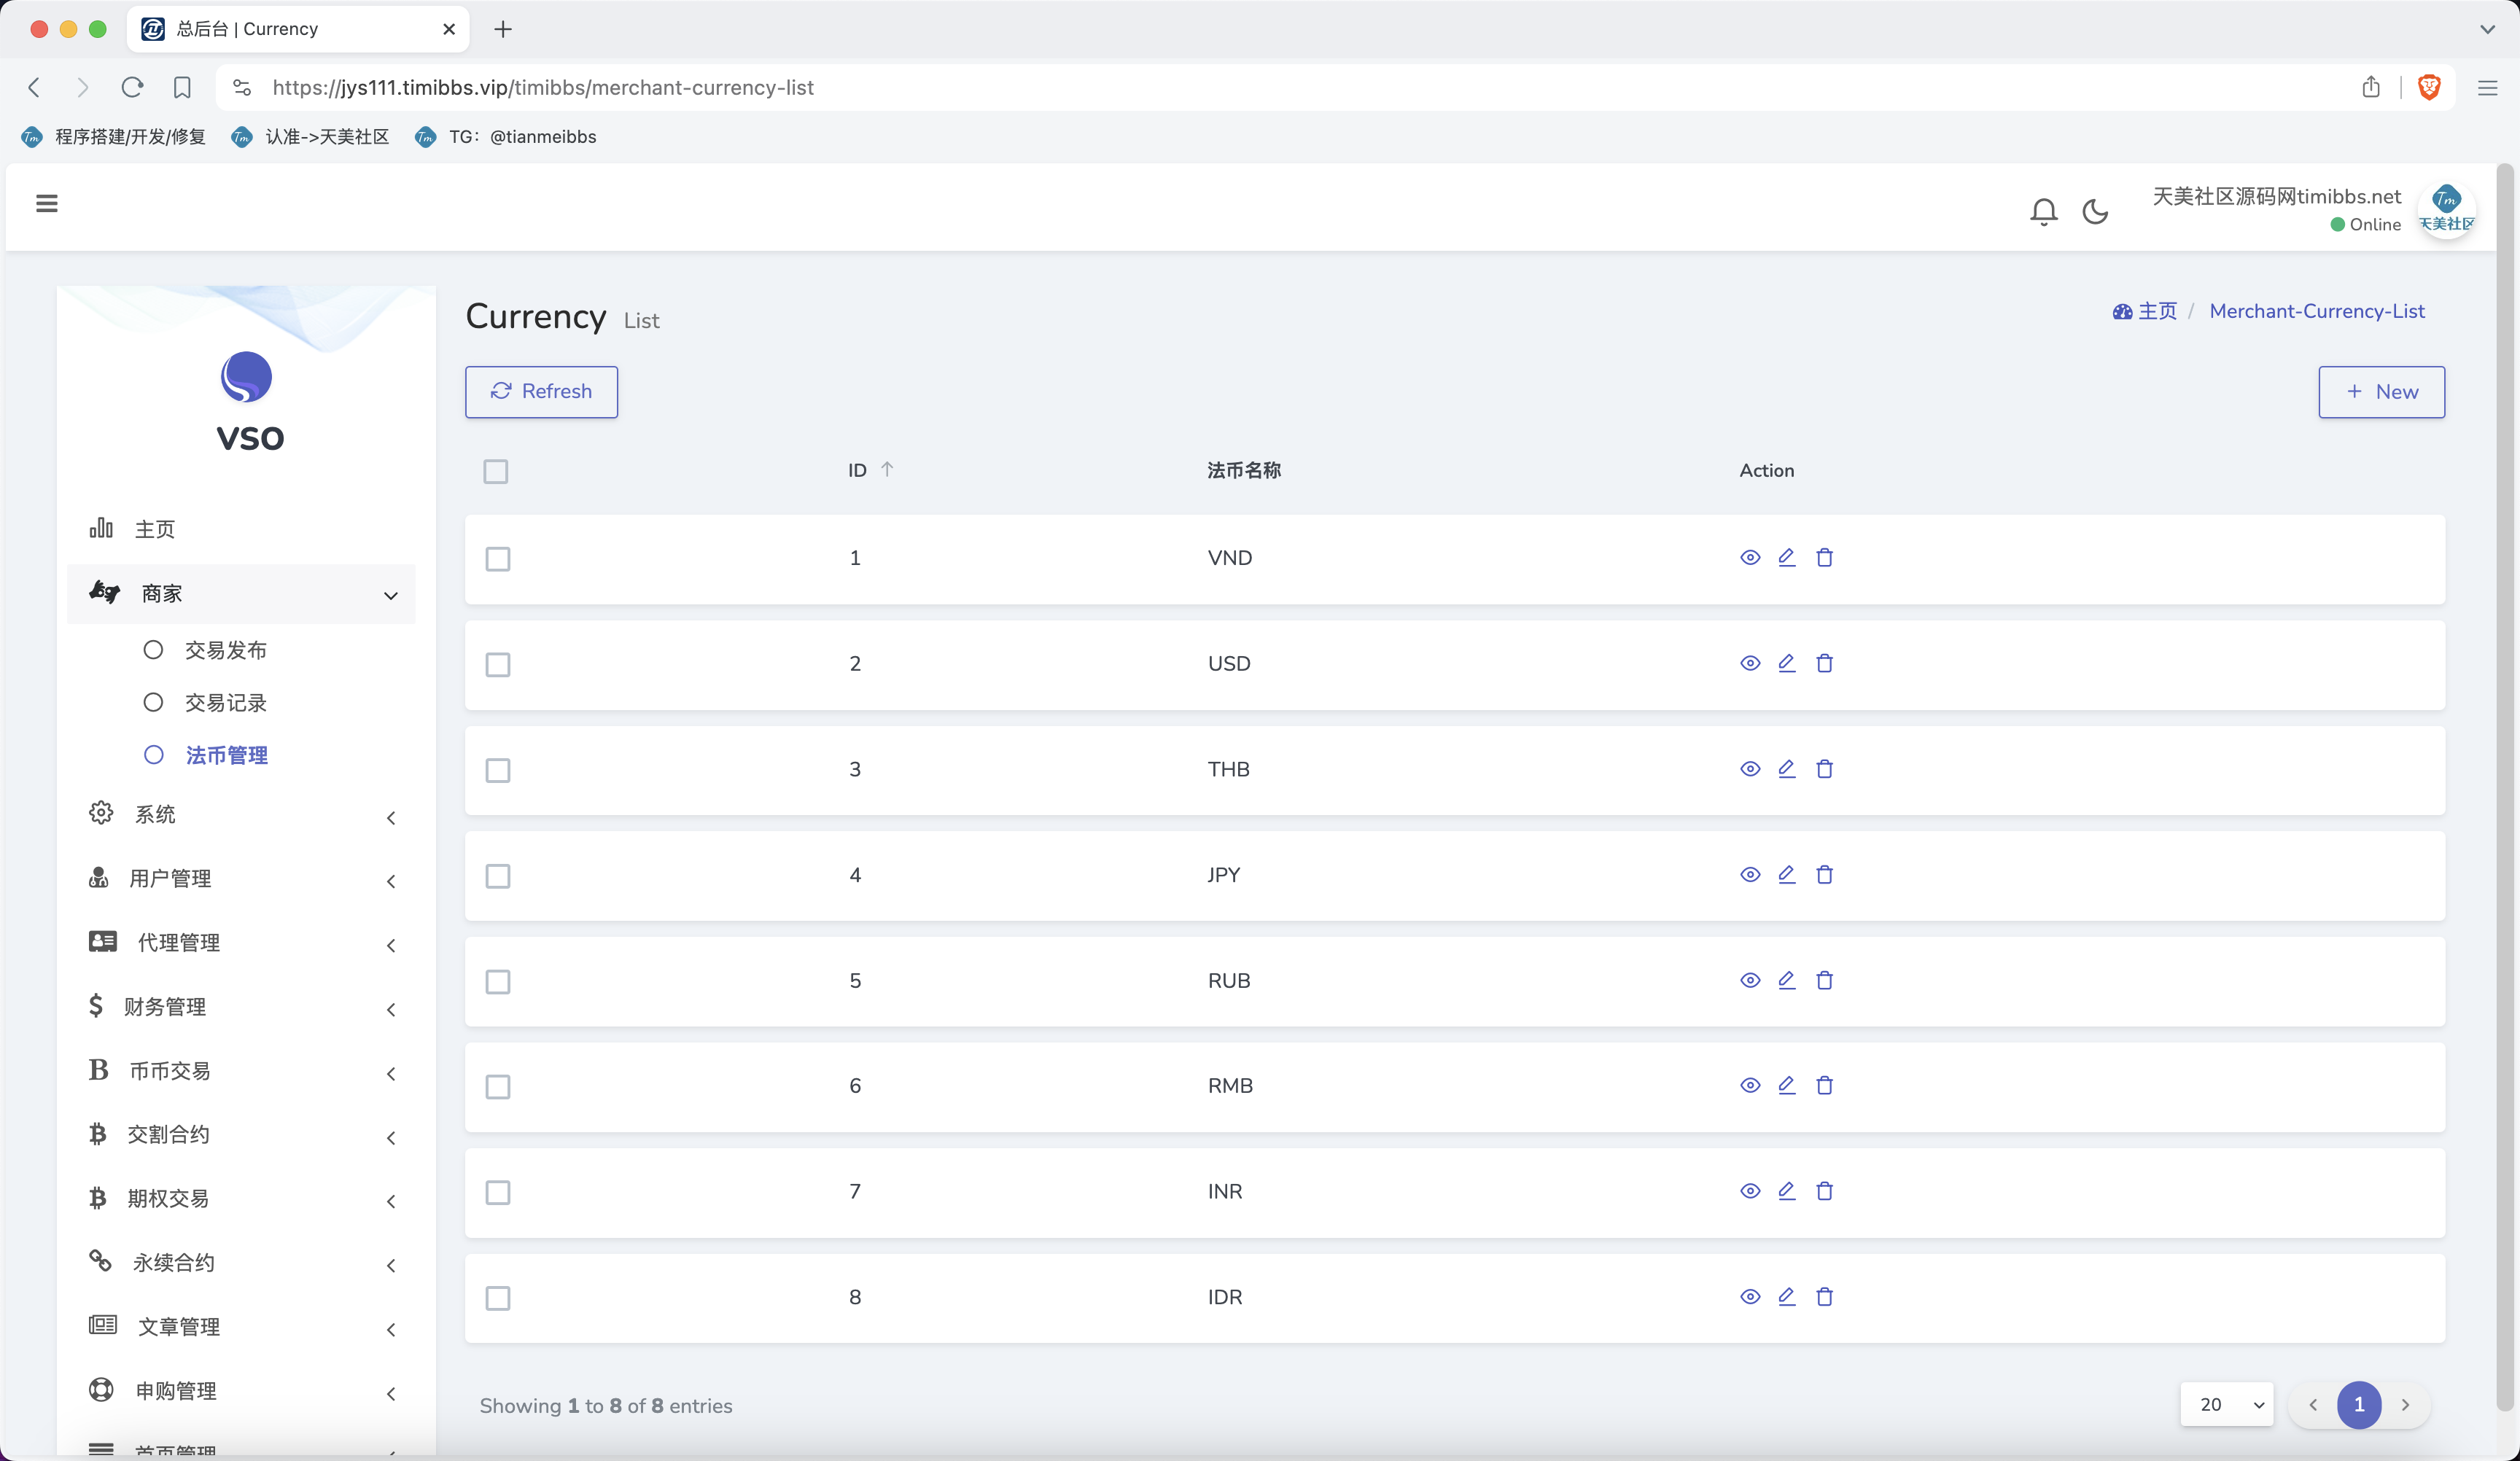Click the Refresh button
This screenshot has height=1461, width=2520.
pos(541,392)
